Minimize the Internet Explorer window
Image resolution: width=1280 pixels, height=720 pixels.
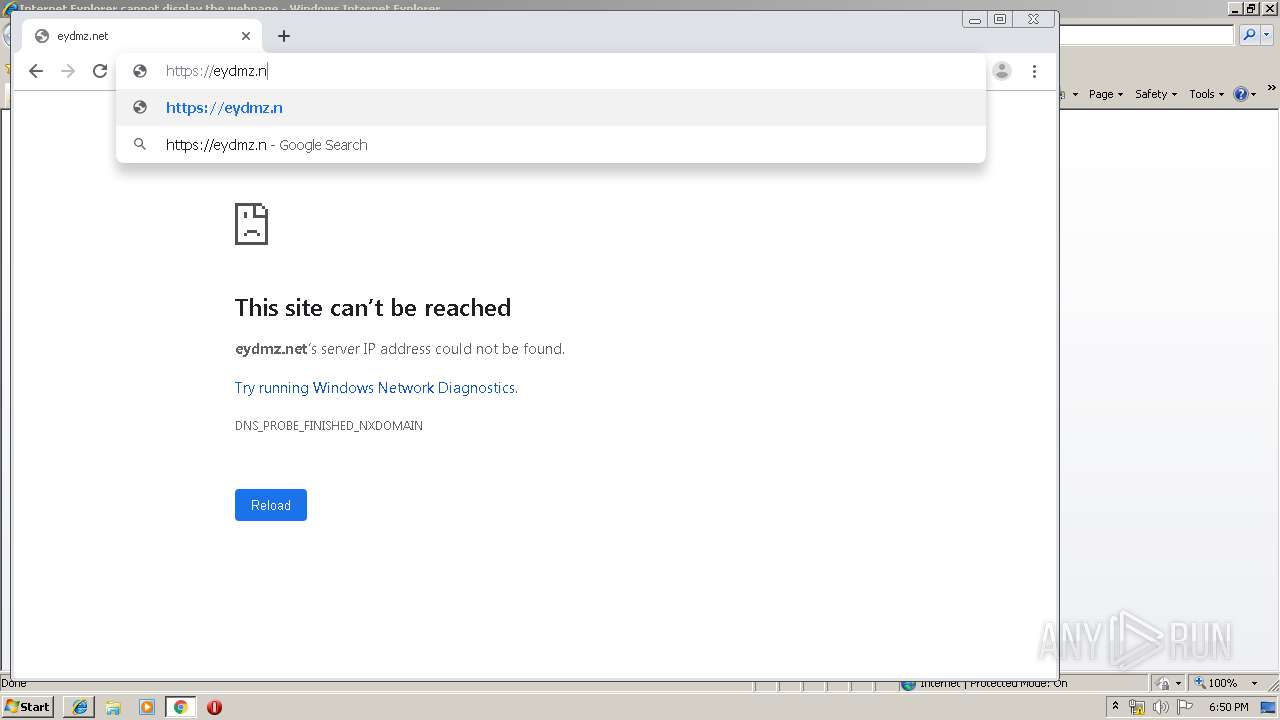click(1236, 8)
